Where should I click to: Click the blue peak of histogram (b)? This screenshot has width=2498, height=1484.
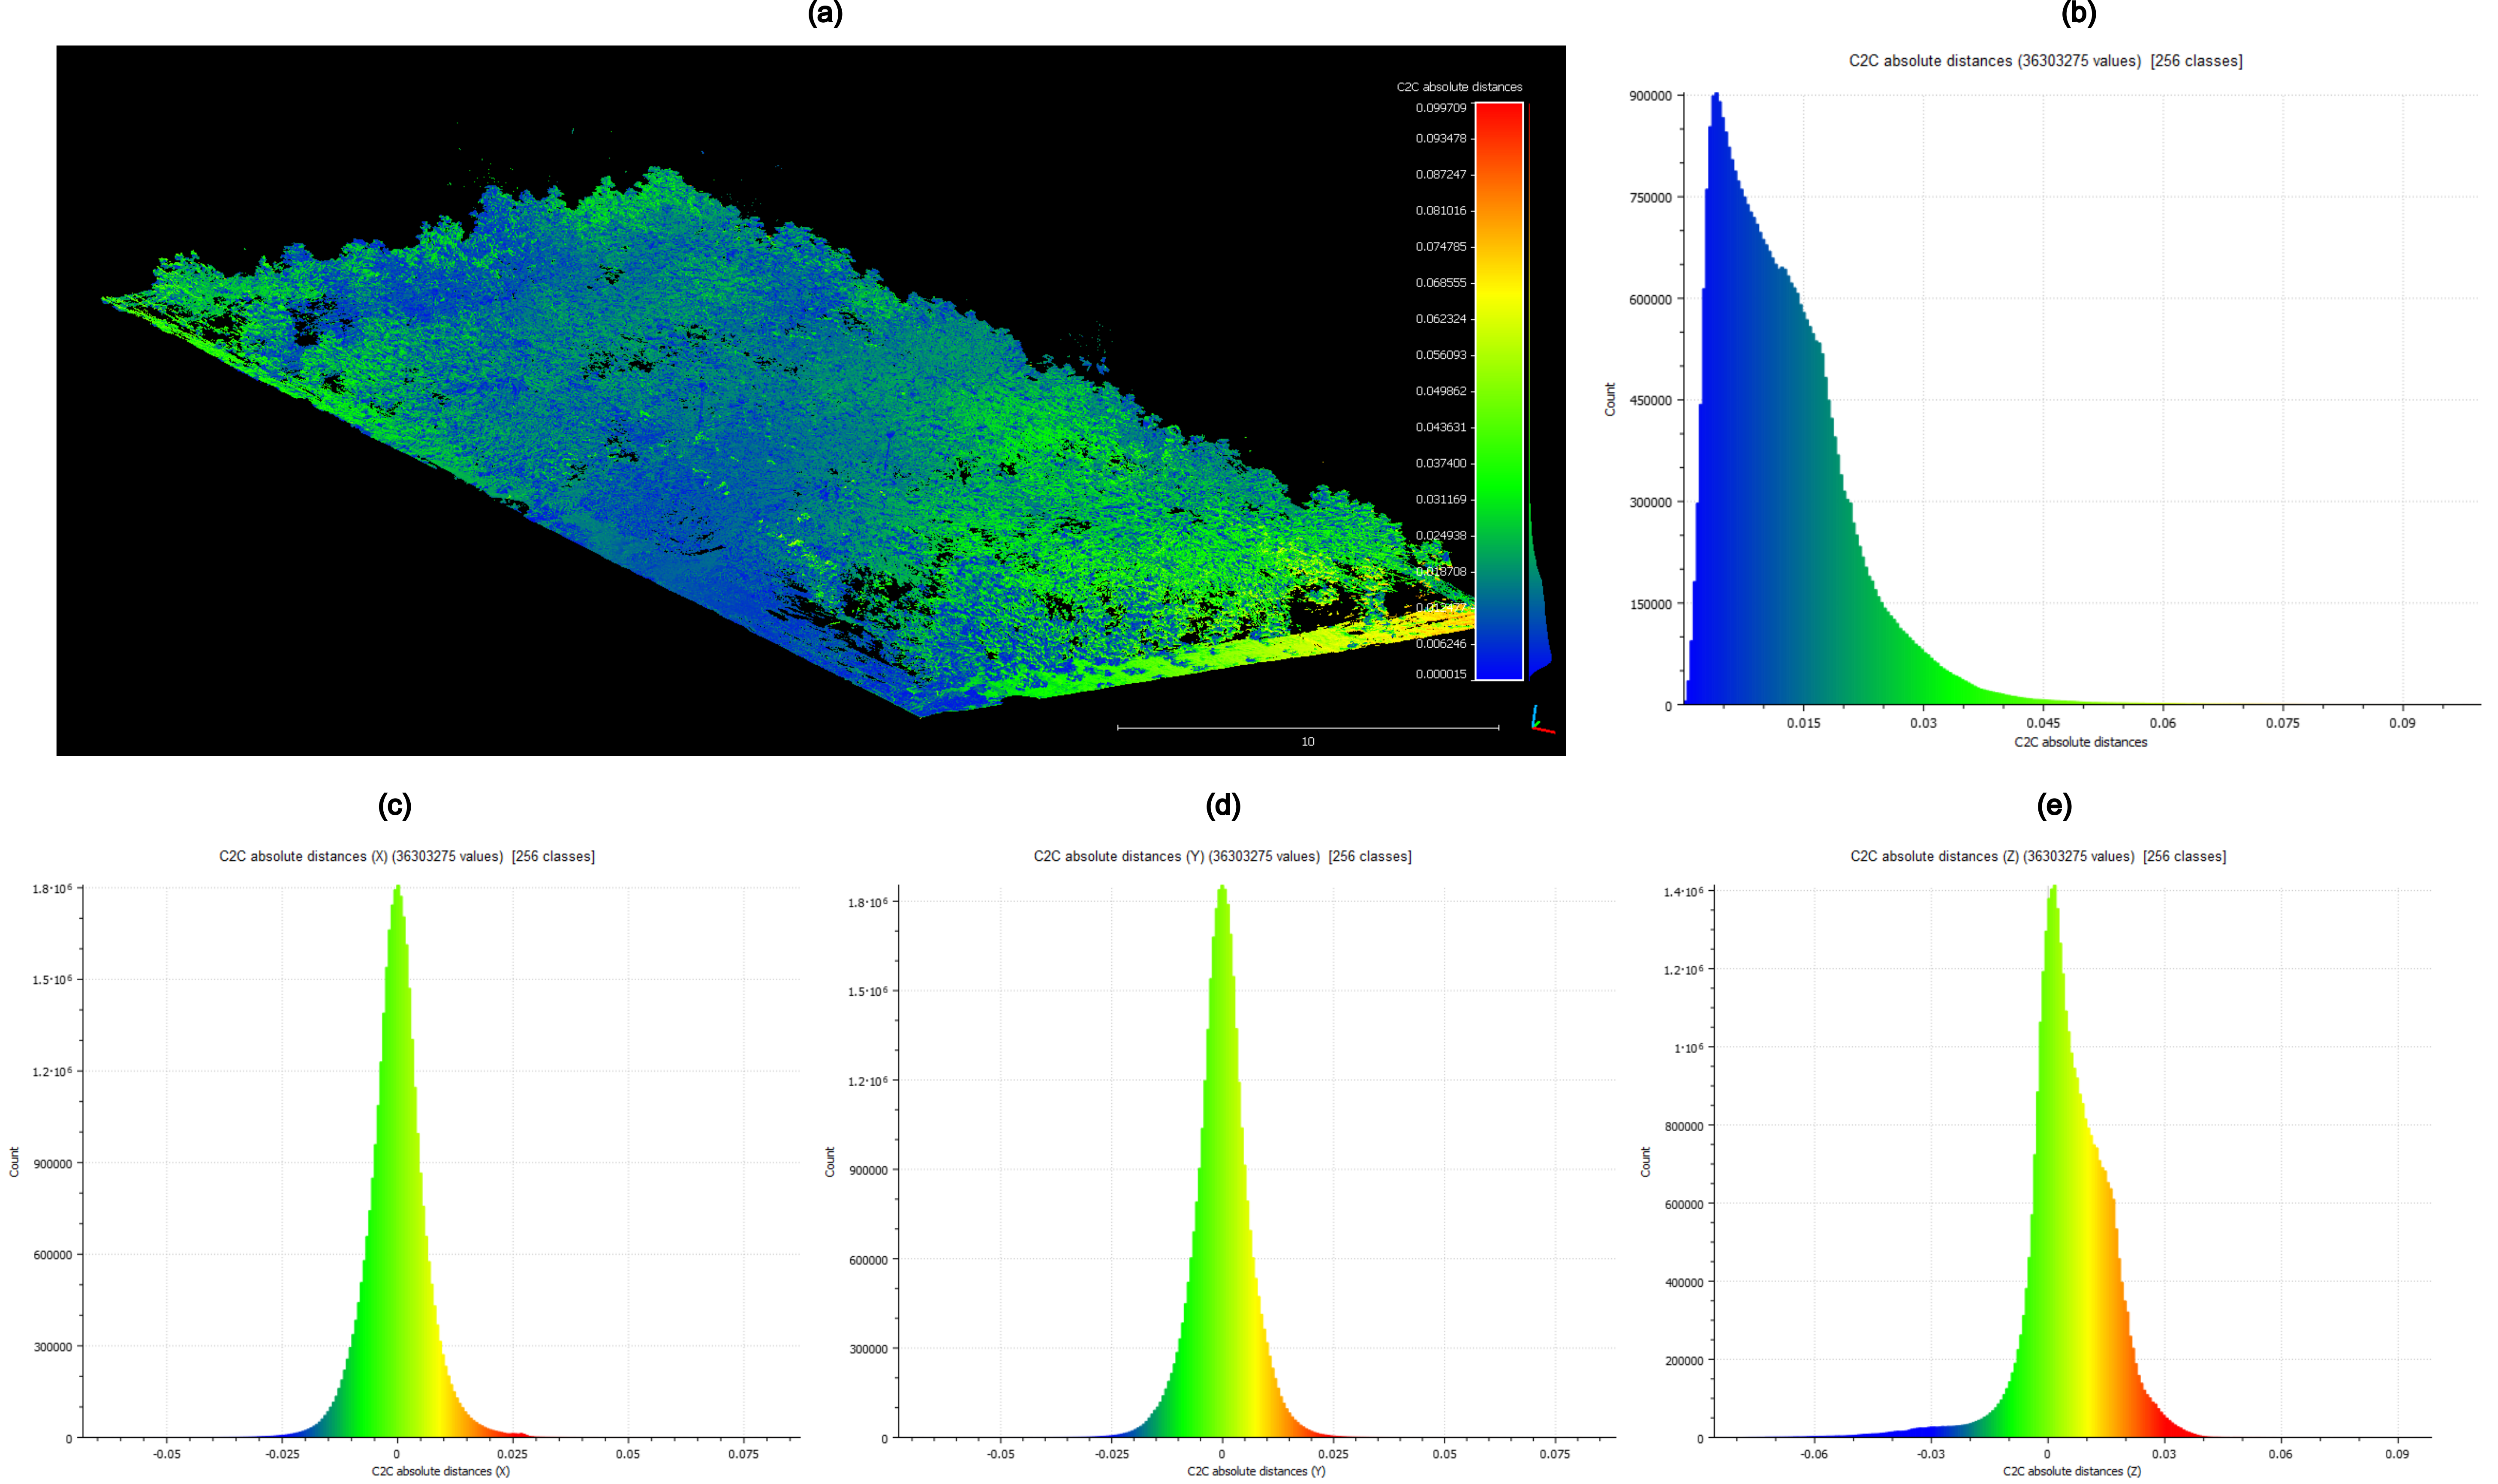click(1716, 97)
